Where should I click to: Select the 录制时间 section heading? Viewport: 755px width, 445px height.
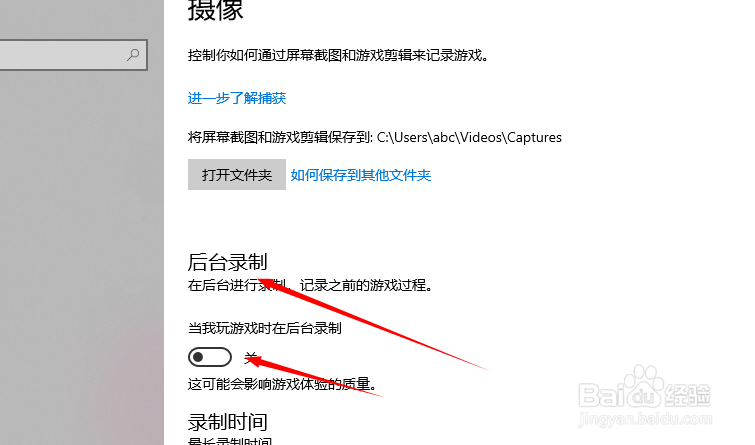point(227,422)
